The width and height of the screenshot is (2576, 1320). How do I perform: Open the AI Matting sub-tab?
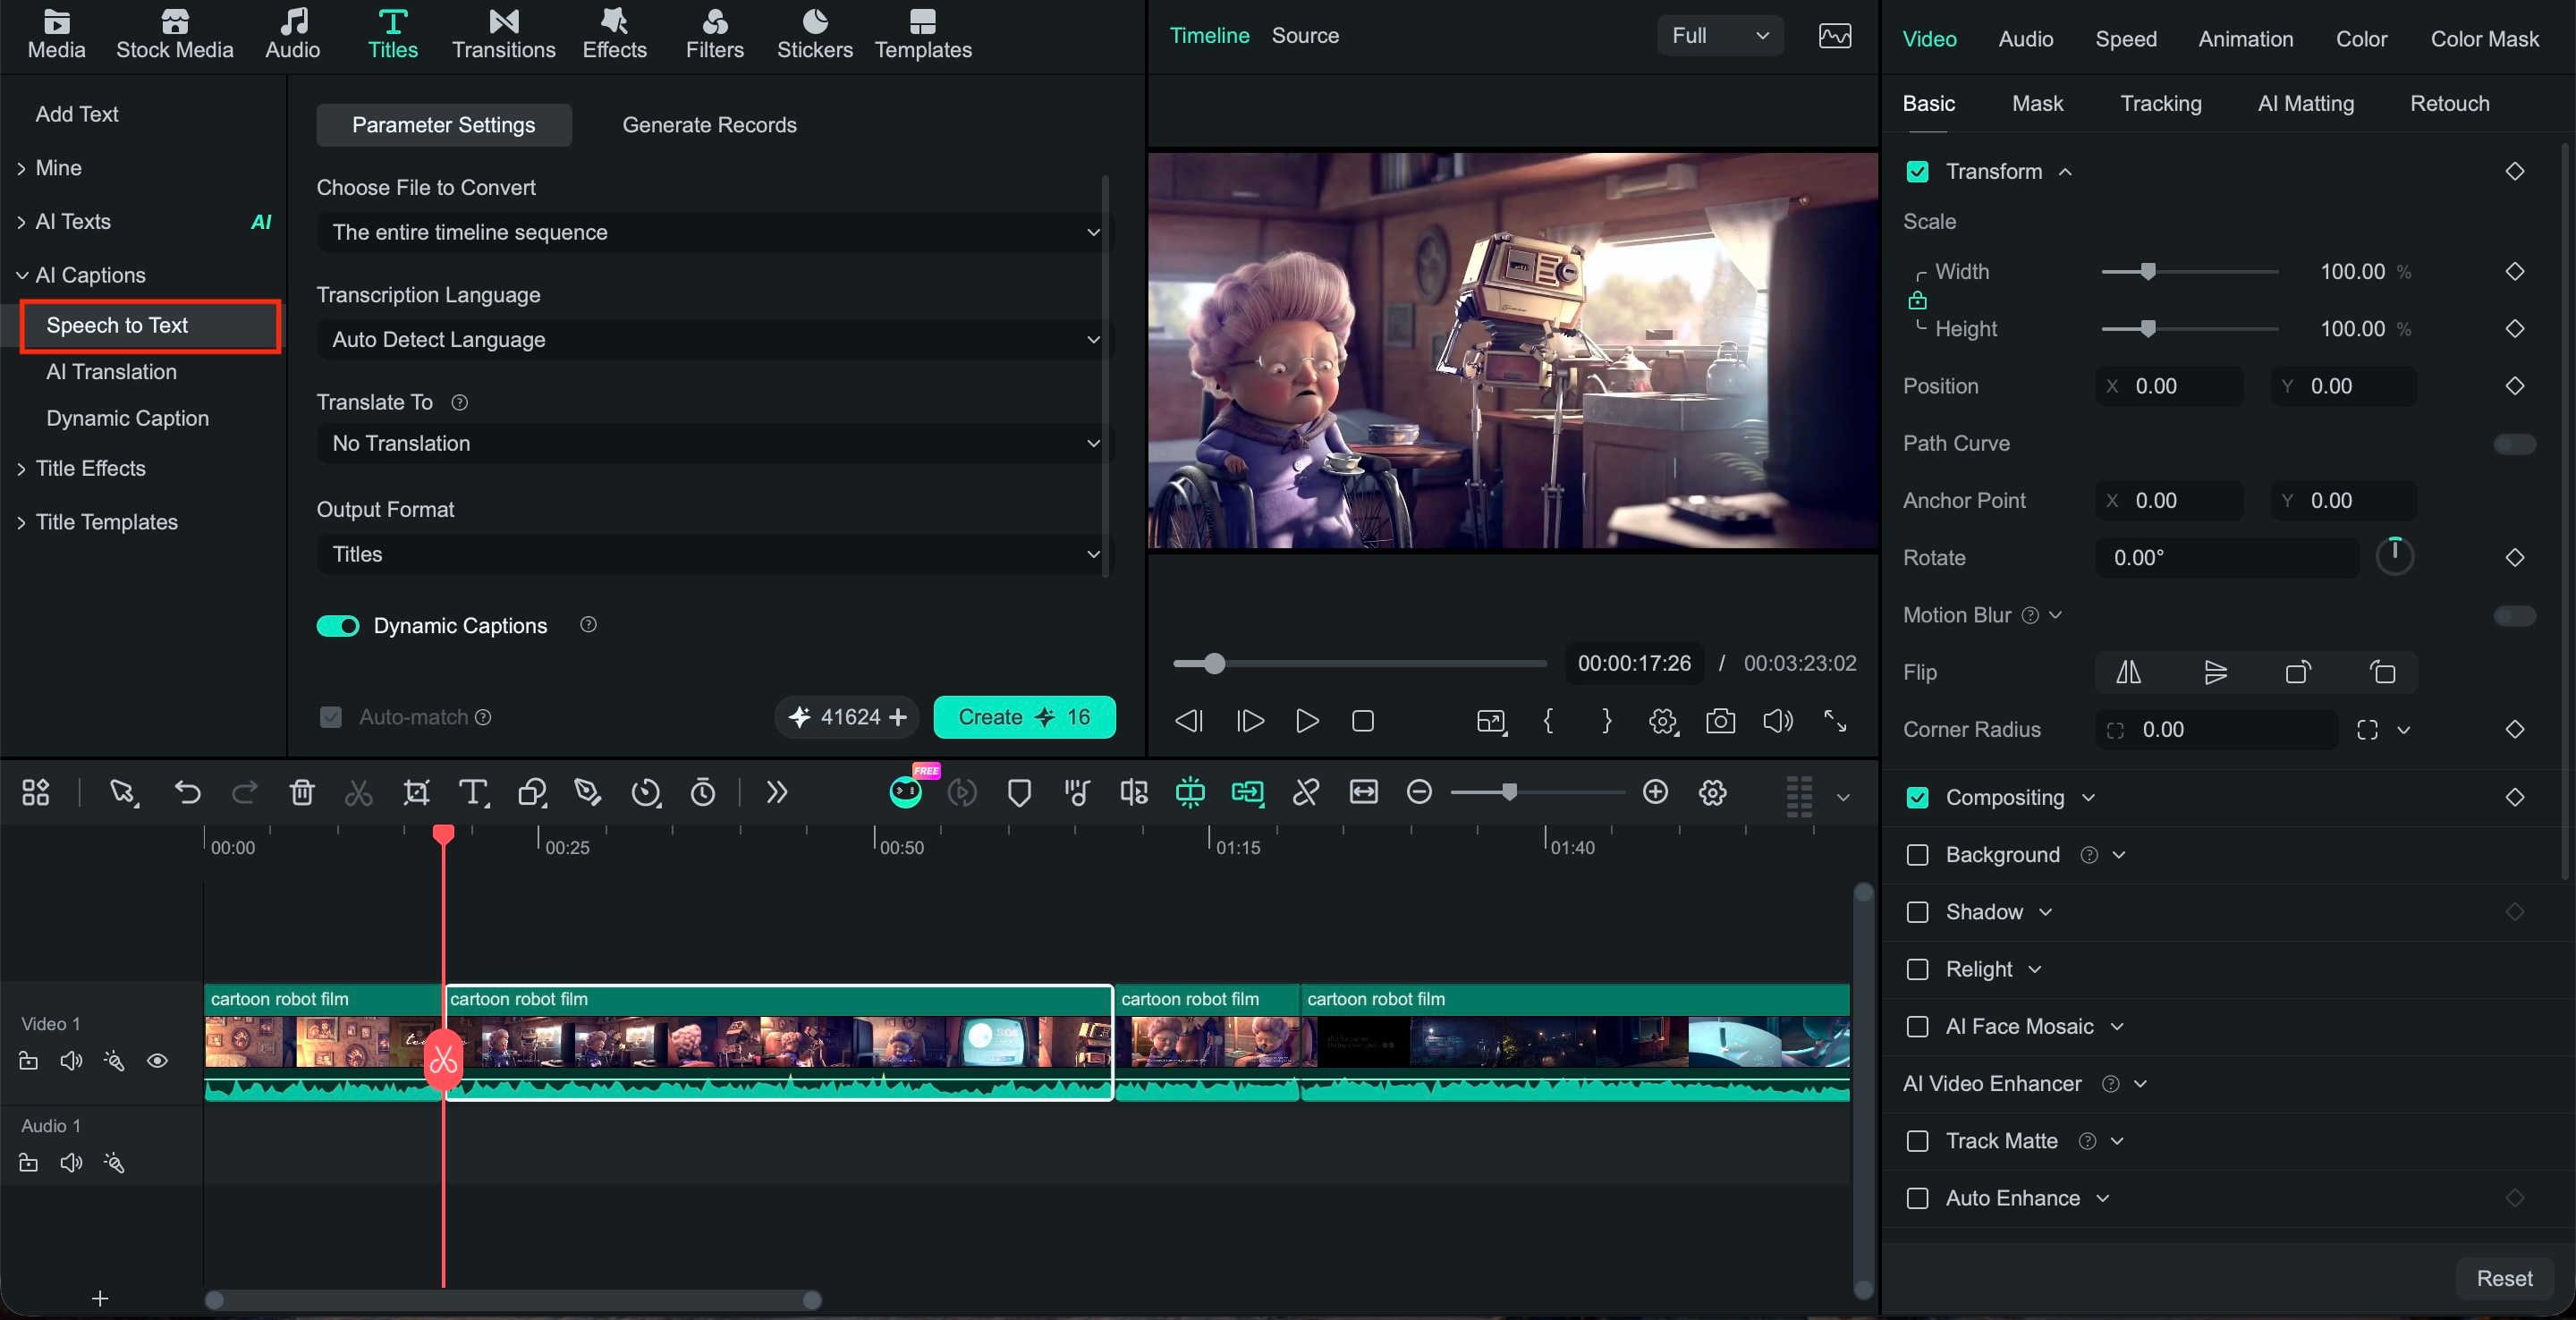click(2305, 103)
